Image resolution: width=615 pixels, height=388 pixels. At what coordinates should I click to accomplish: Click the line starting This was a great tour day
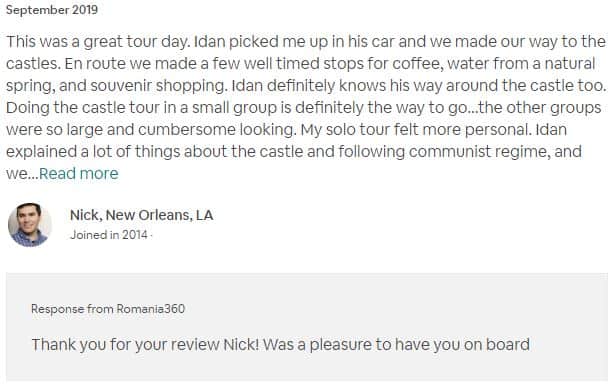tap(306, 42)
